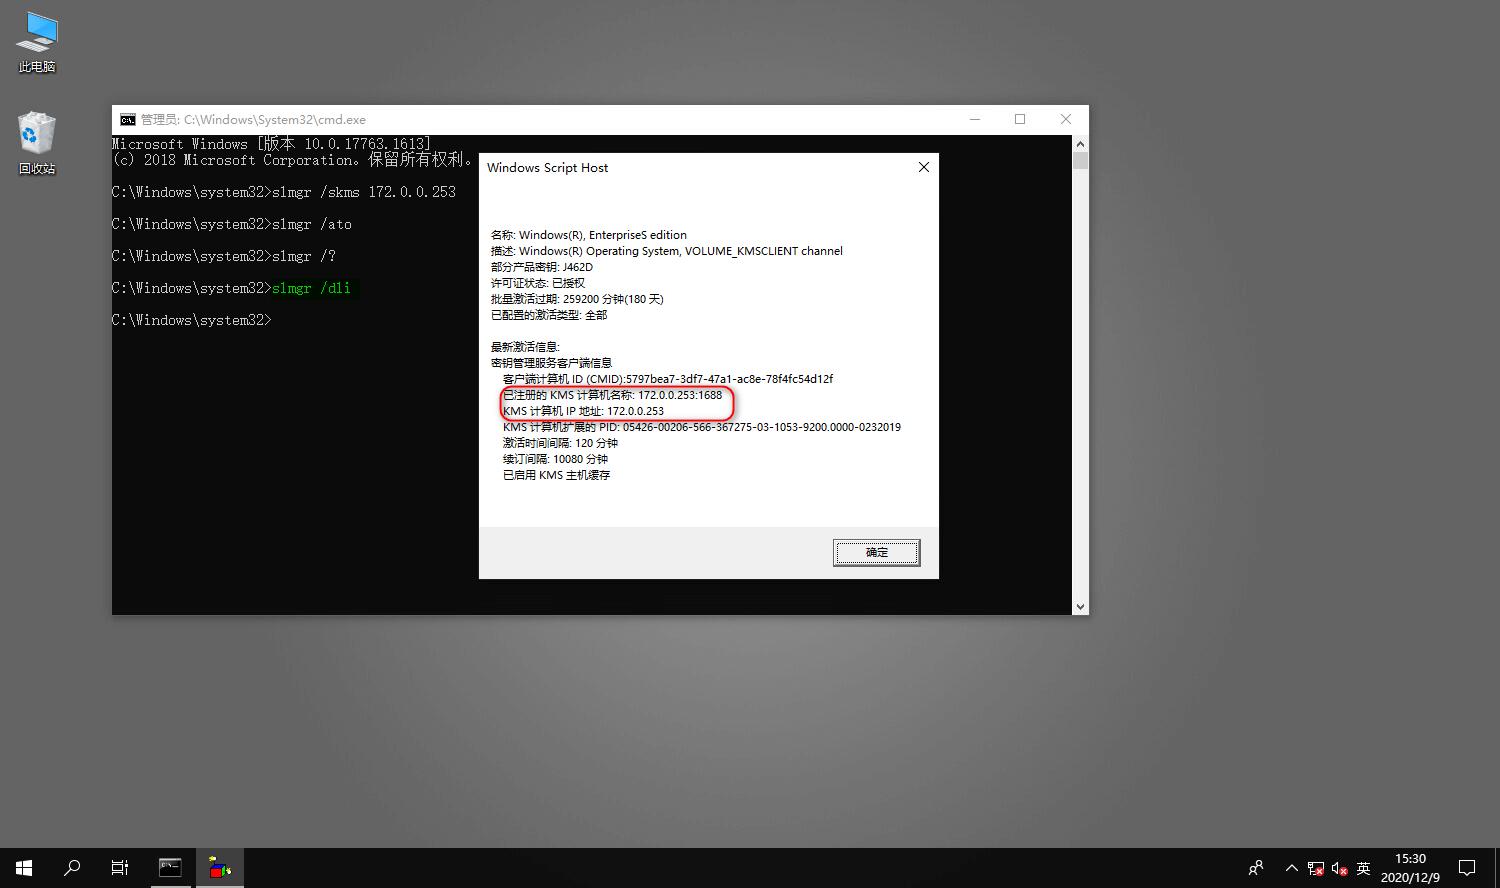Click the cmd scrollbar up arrow
Screen dimensions: 1500x888
[1080, 143]
